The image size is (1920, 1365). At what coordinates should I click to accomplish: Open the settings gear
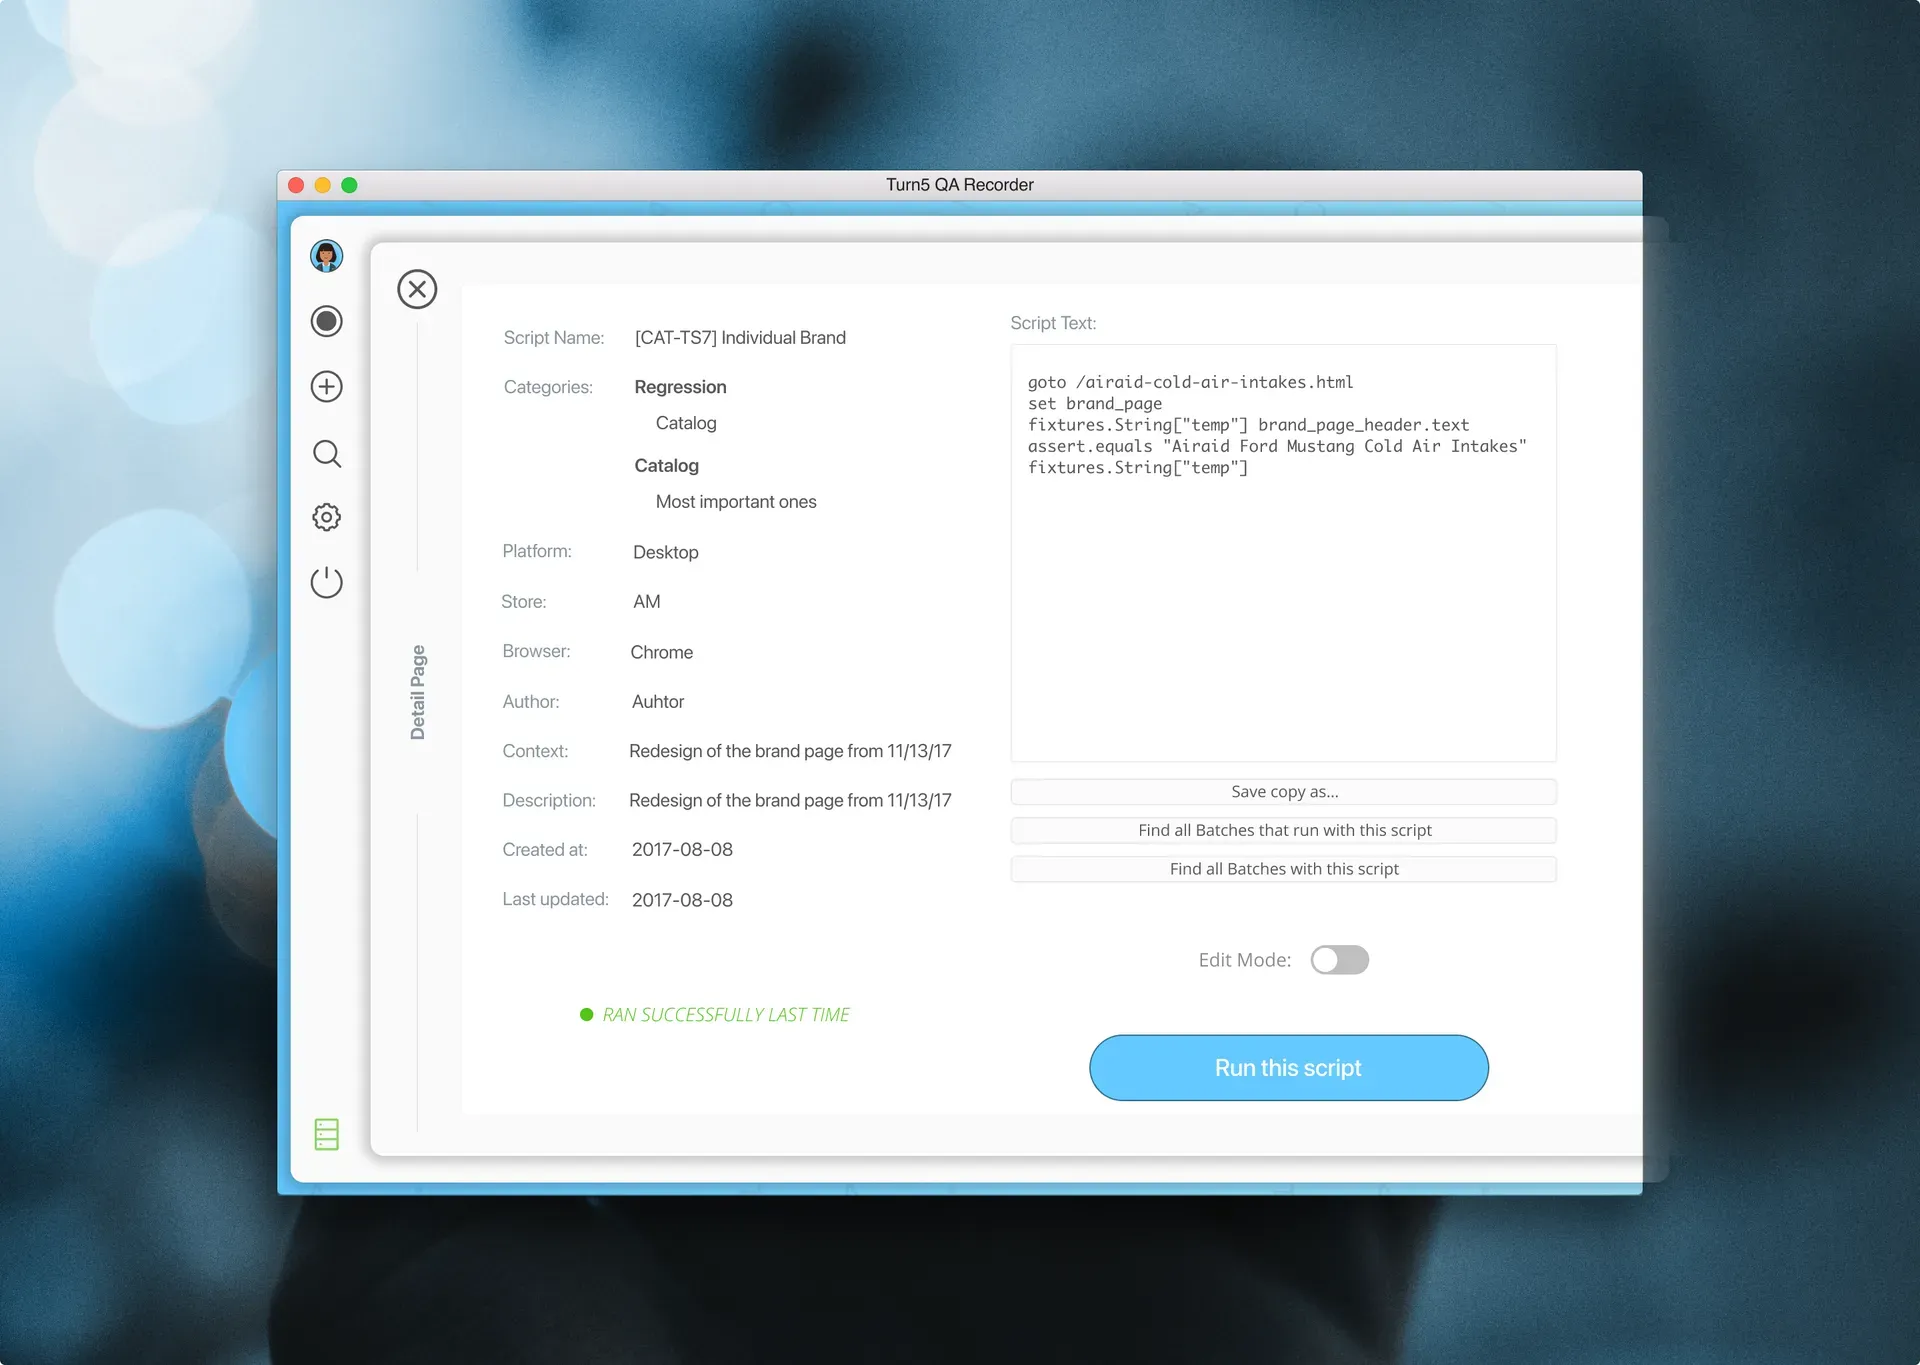[x=326, y=517]
